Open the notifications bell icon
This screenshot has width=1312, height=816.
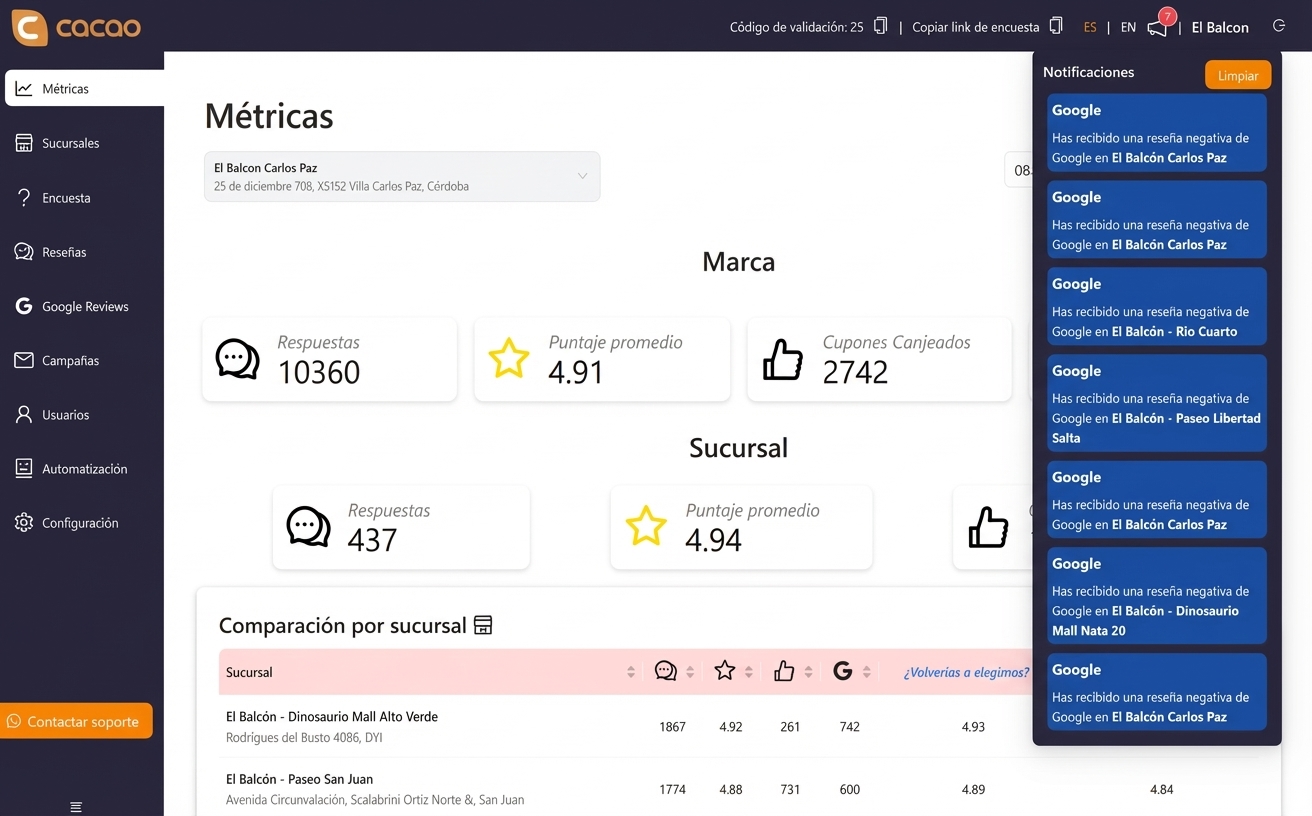coord(1155,27)
